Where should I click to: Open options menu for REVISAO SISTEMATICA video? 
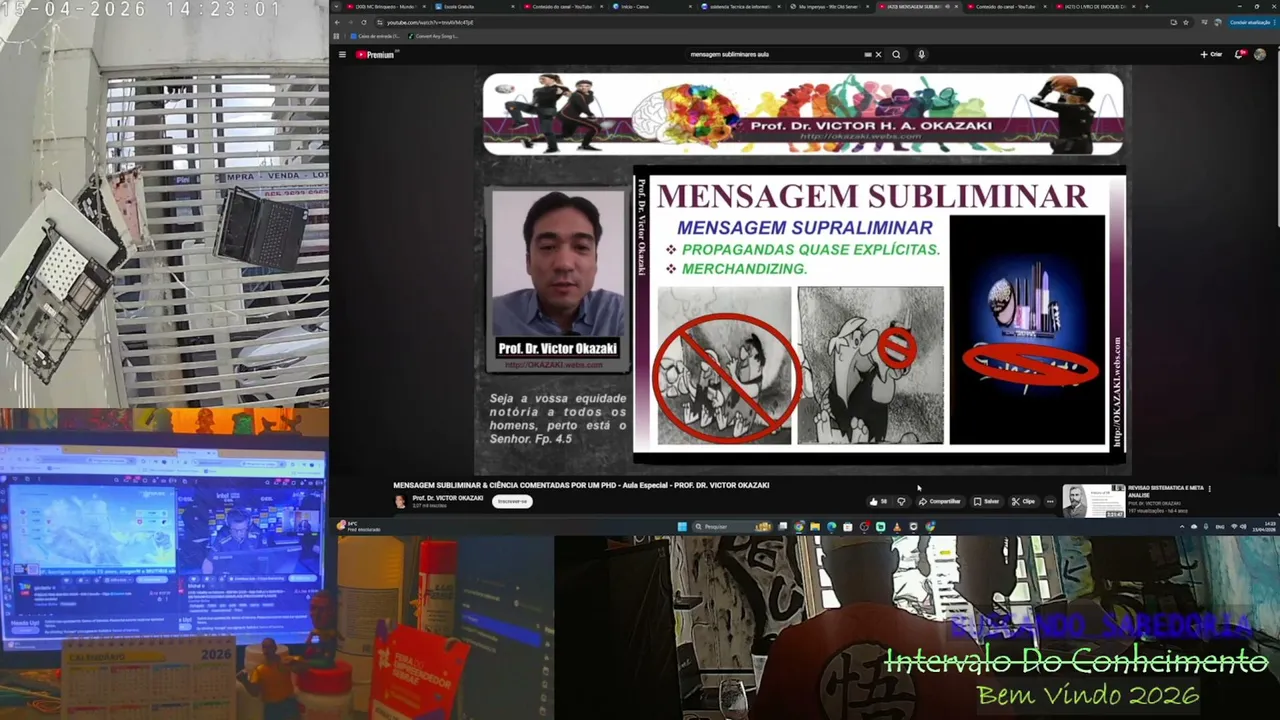point(1209,489)
